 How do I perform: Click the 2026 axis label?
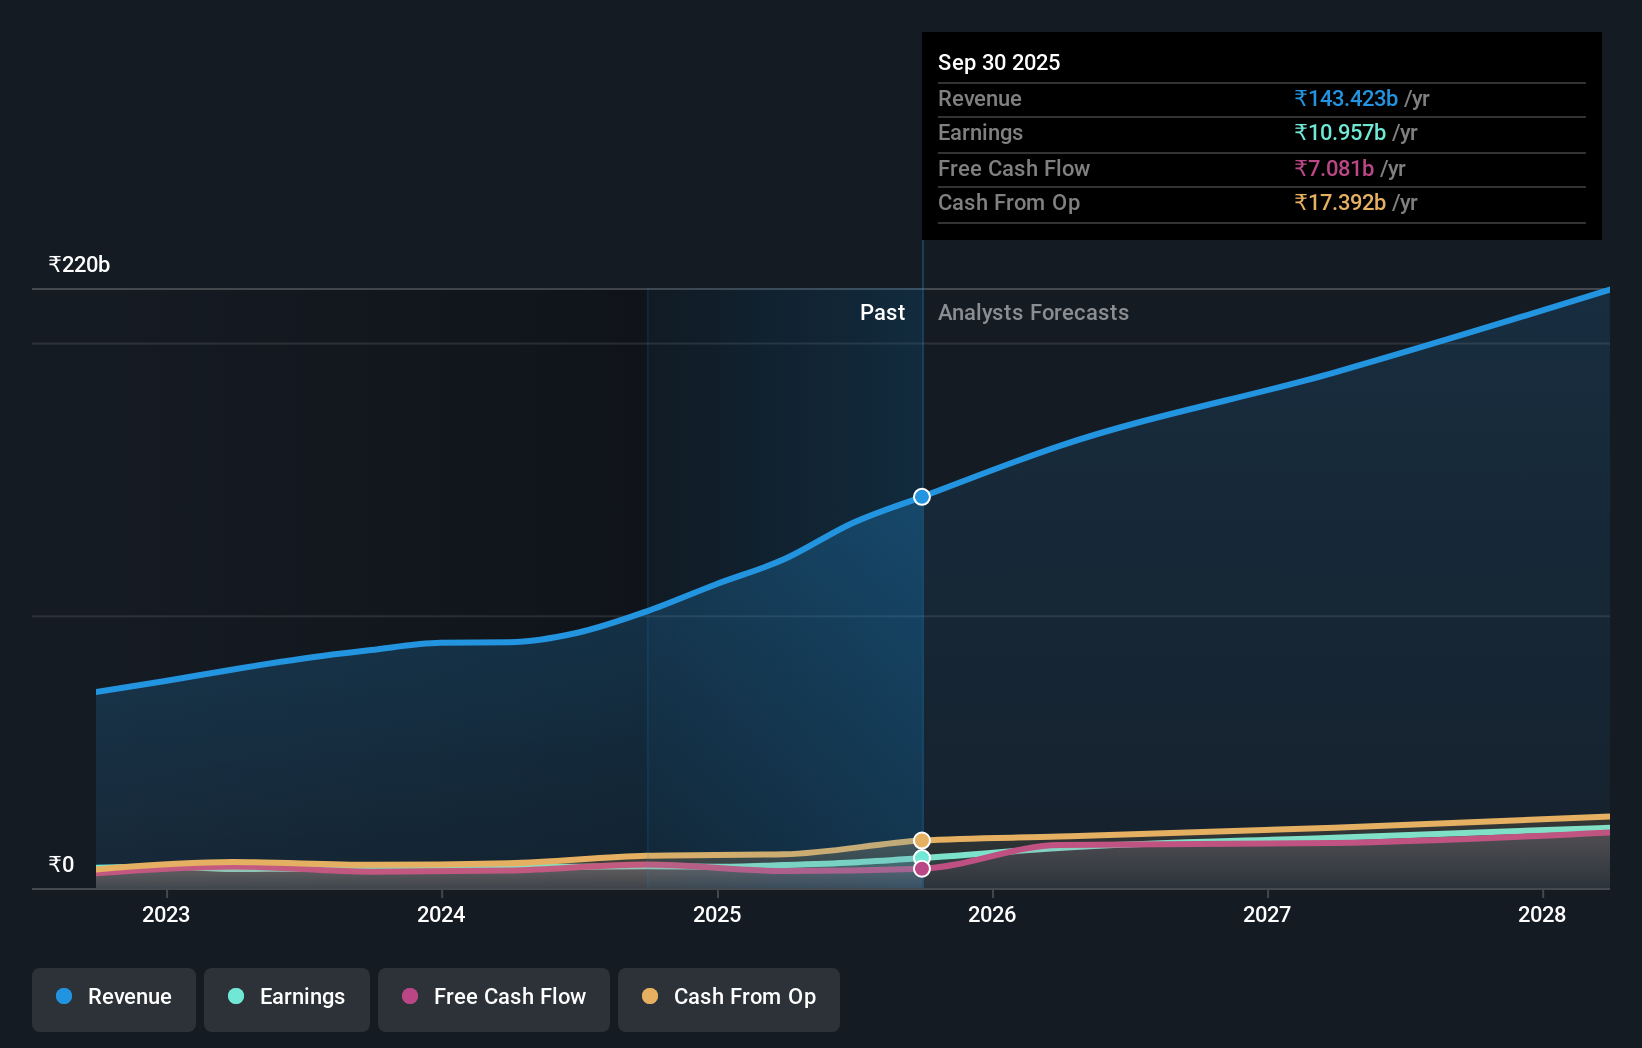(991, 914)
